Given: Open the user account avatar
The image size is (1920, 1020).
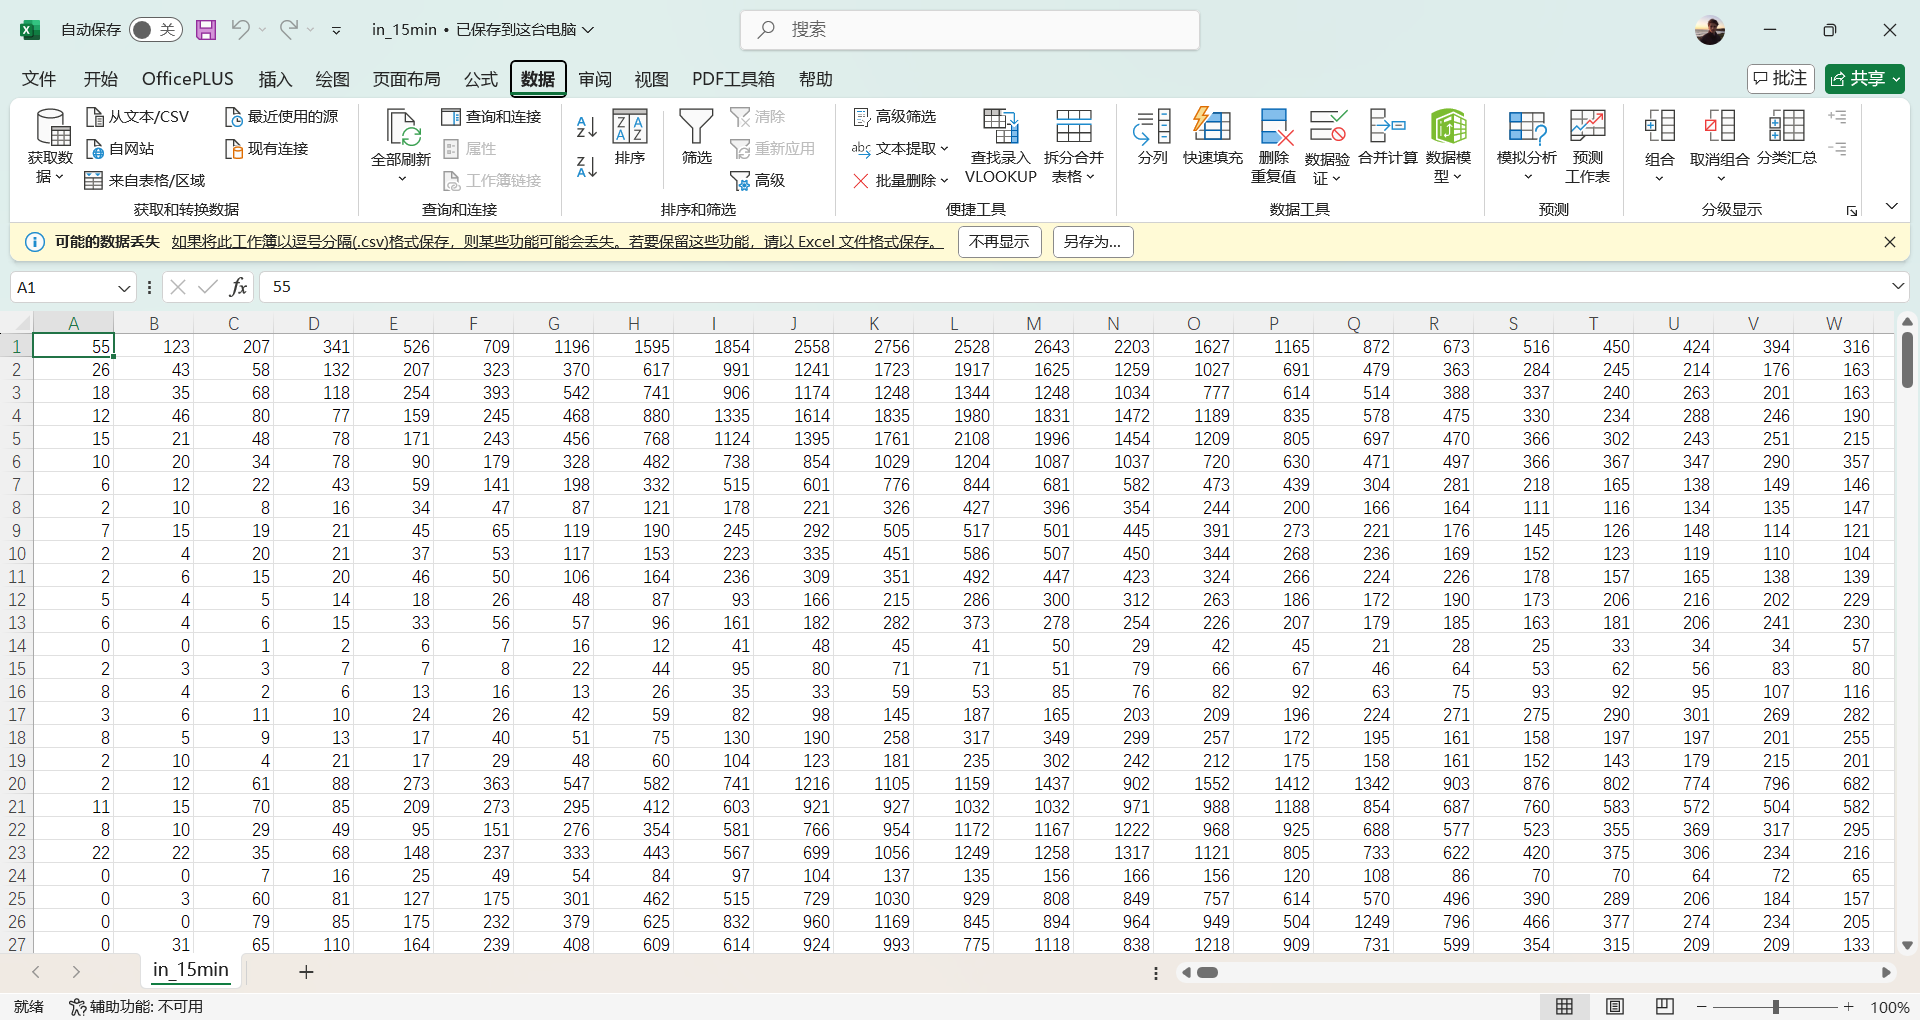Looking at the screenshot, I should pos(1710,30).
